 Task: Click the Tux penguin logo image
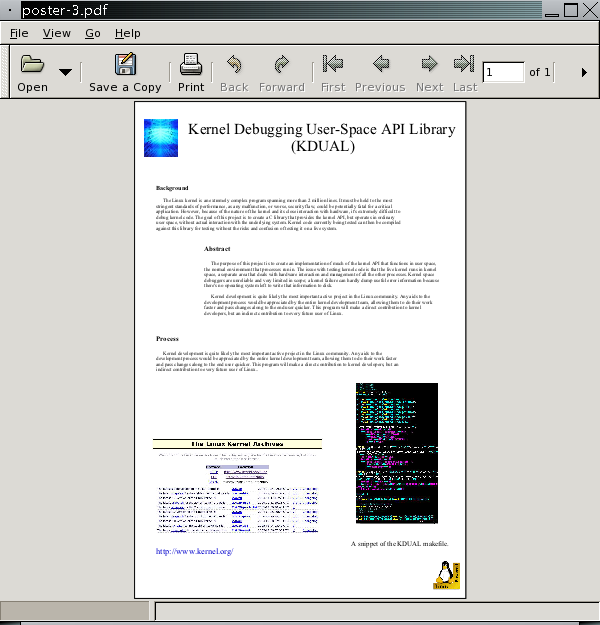point(447,575)
